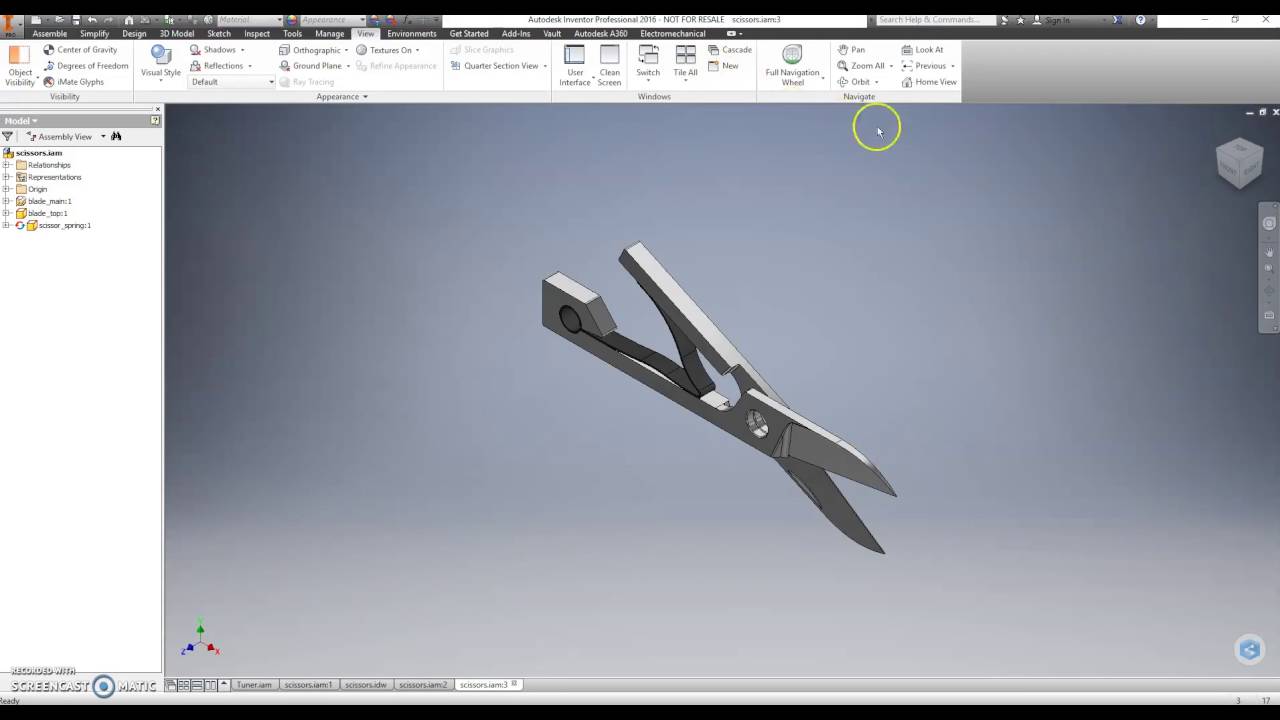Toggle Reflections in the Appearance panel
The width and height of the screenshot is (1280, 720).
click(x=216, y=66)
